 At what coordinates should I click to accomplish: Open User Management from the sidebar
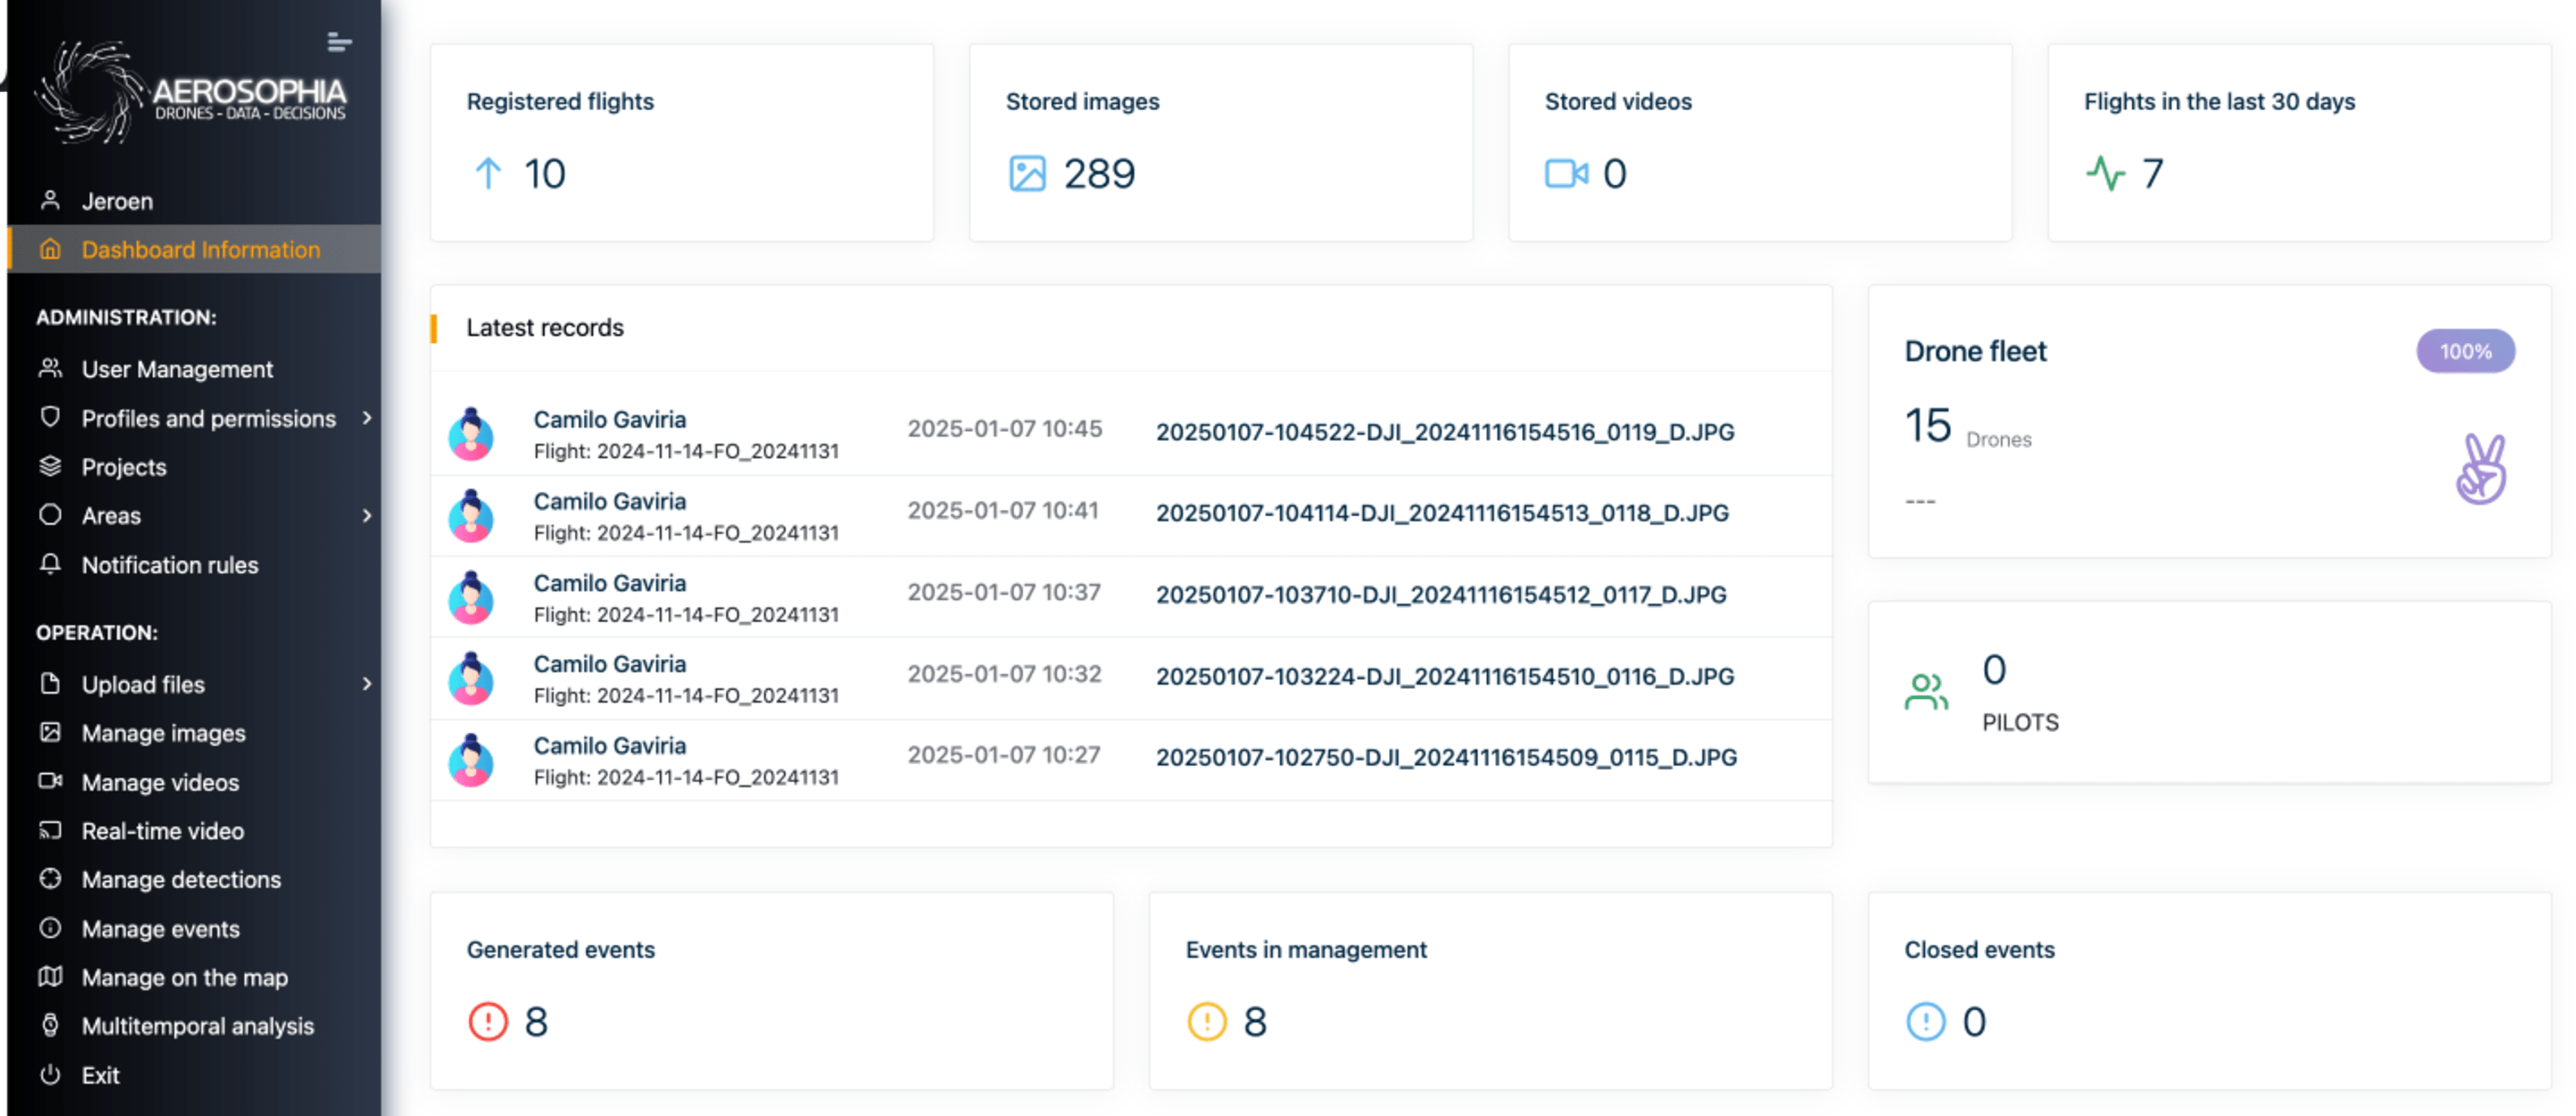(x=176, y=369)
